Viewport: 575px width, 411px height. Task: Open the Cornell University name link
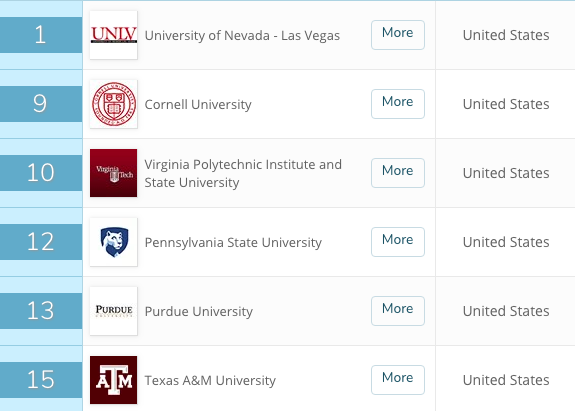(x=198, y=104)
